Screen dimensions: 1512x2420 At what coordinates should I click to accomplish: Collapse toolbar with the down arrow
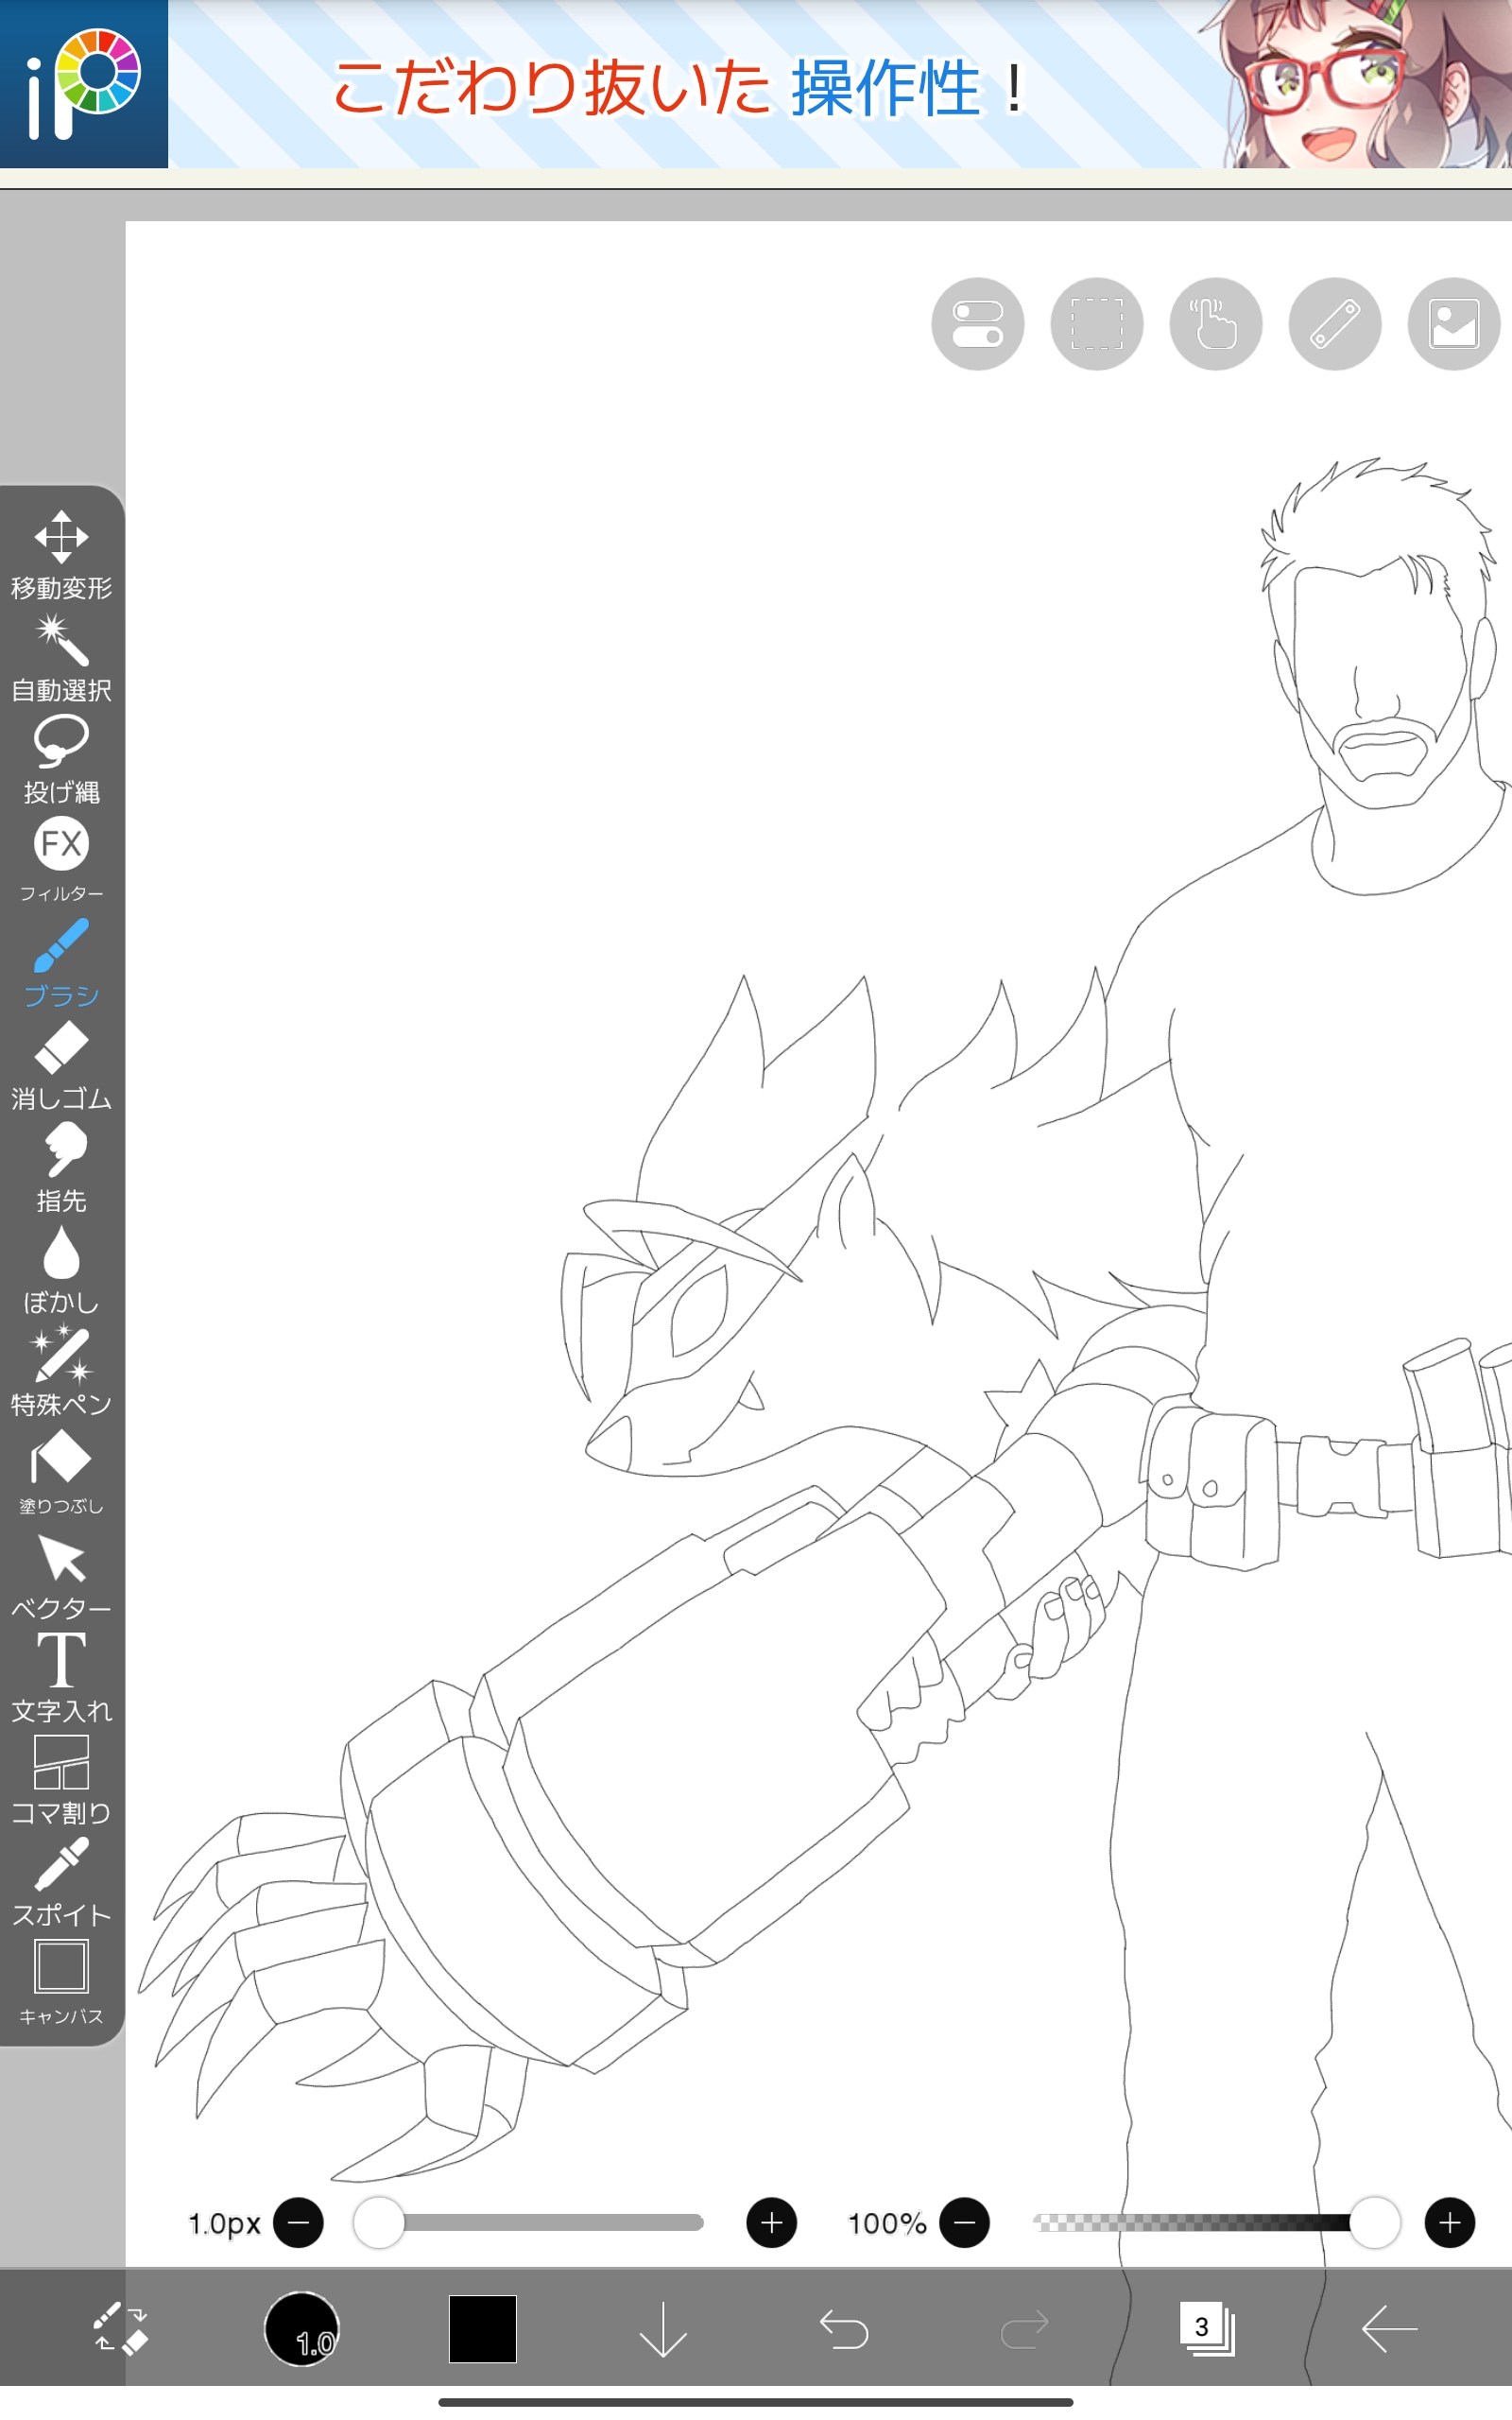pos(662,2328)
